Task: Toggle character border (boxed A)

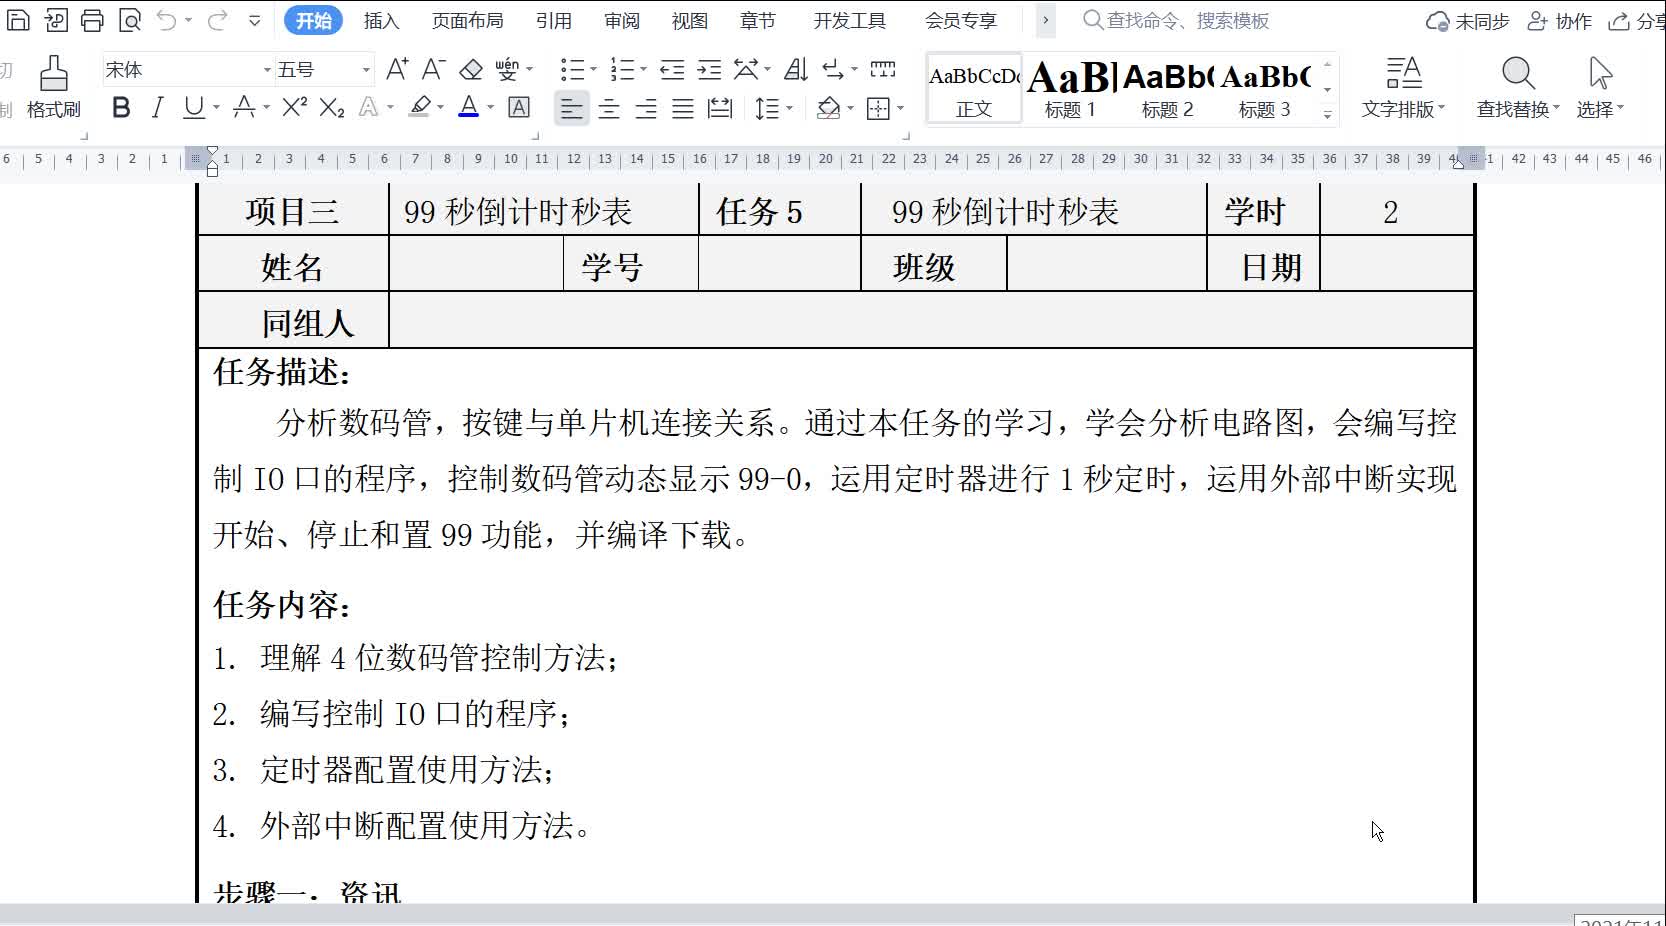Action: tap(519, 107)
